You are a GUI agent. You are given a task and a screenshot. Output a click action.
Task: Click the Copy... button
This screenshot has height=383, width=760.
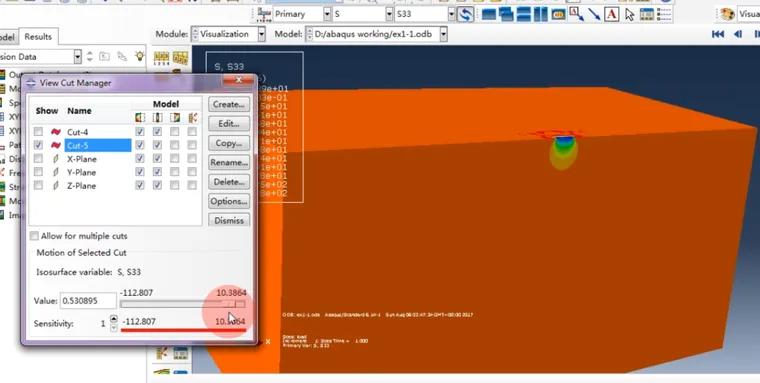(229, 143)
